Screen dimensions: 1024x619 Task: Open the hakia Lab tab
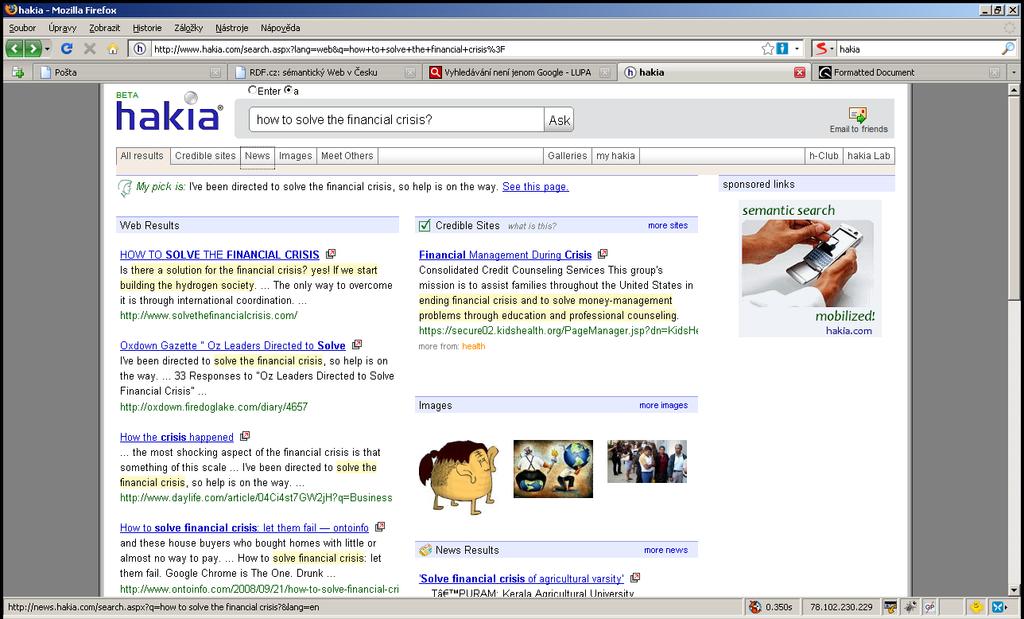(869, 156)
